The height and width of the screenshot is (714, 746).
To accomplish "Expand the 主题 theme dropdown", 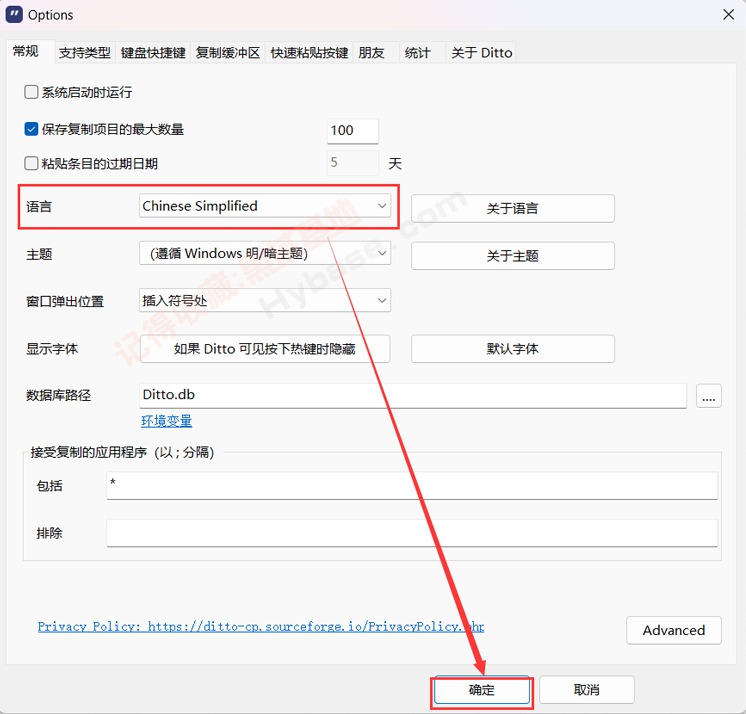I will [265, 253].
